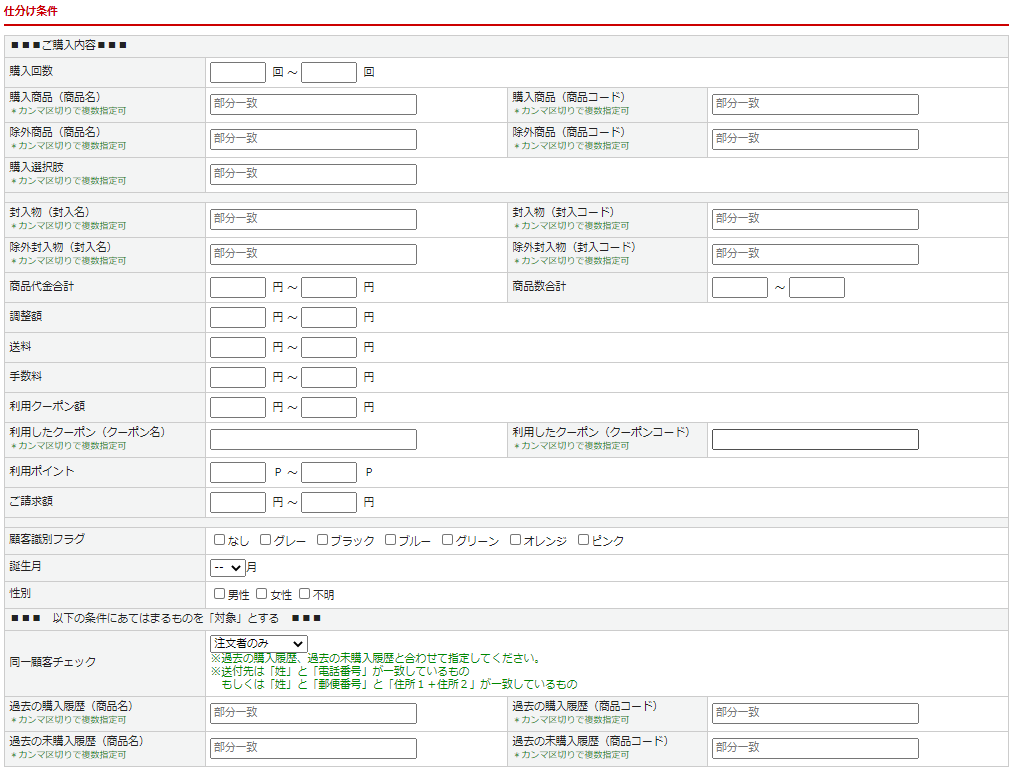Image resolution: width=1016 pixels, height=772 pixels.
Task: Check the オレンジ flag checkbox
Action: pos(516,540)
